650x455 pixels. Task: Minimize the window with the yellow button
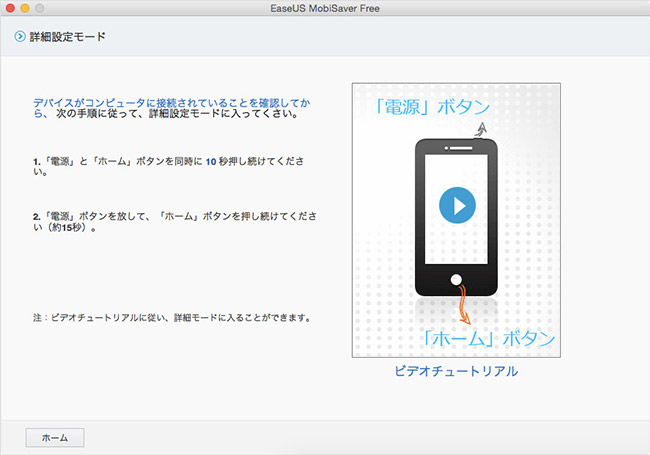(25, 8)
